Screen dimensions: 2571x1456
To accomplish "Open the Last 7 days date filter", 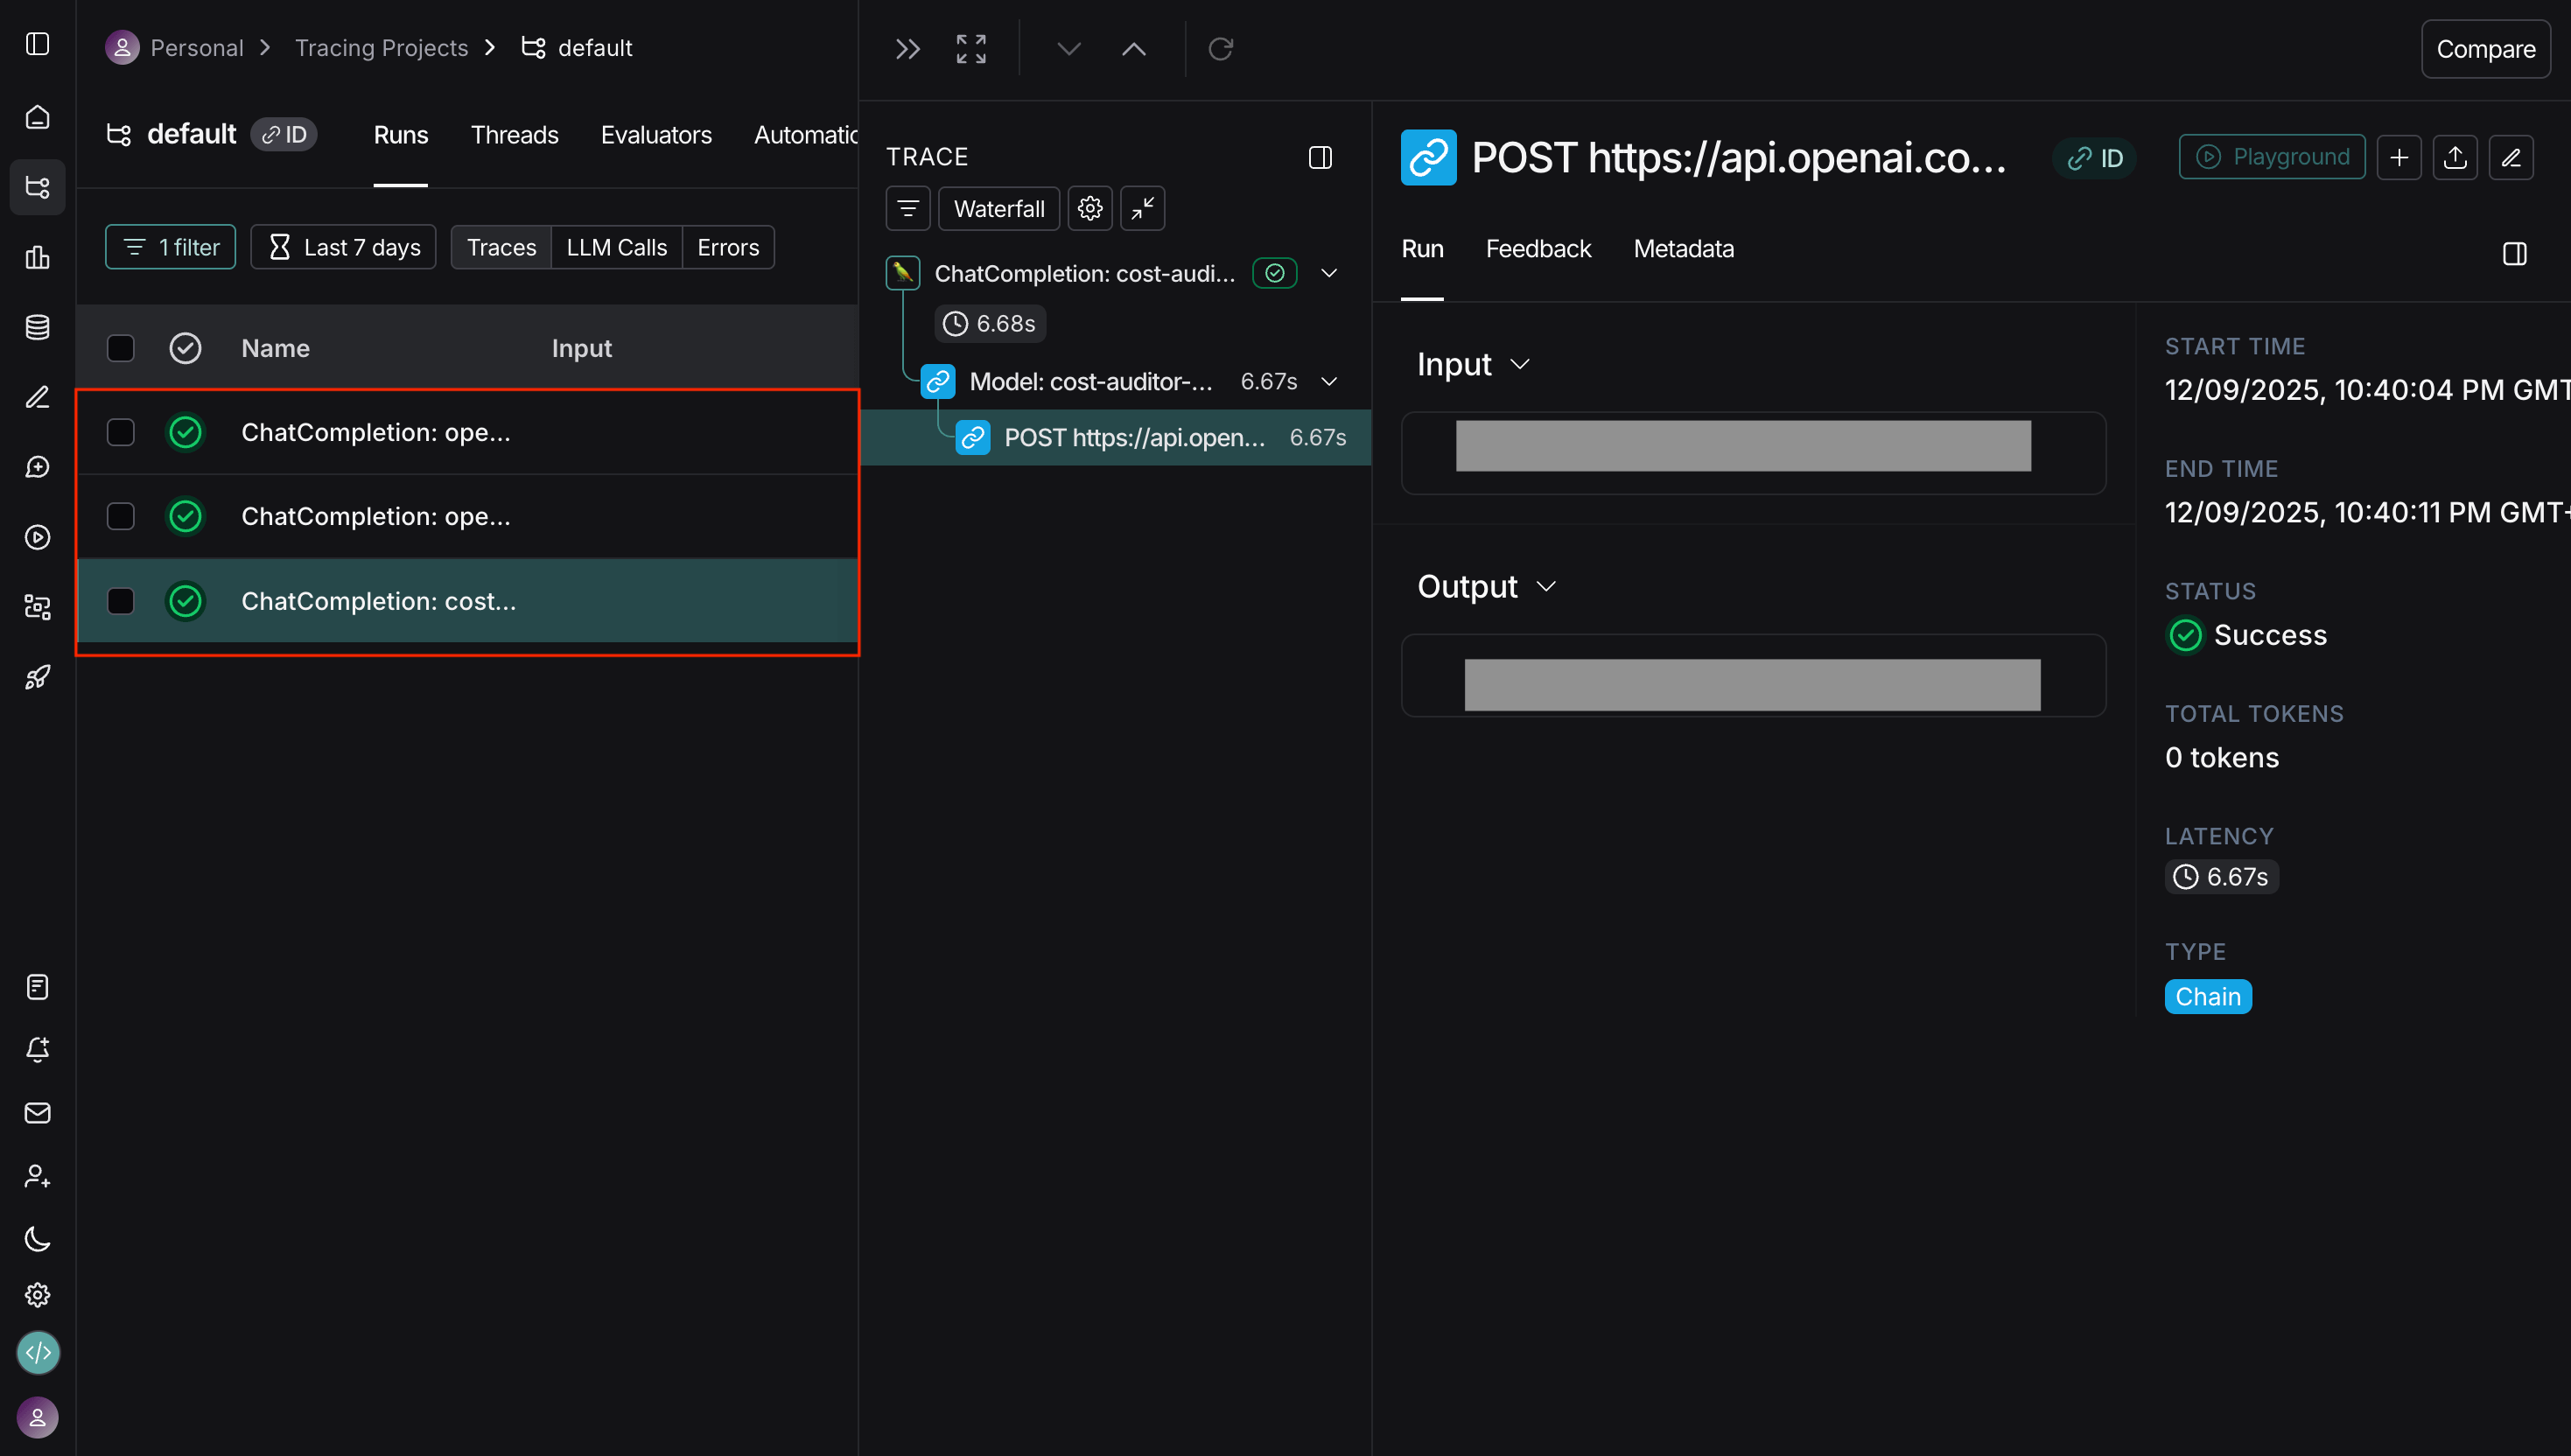I will click(x=343, y=247).
